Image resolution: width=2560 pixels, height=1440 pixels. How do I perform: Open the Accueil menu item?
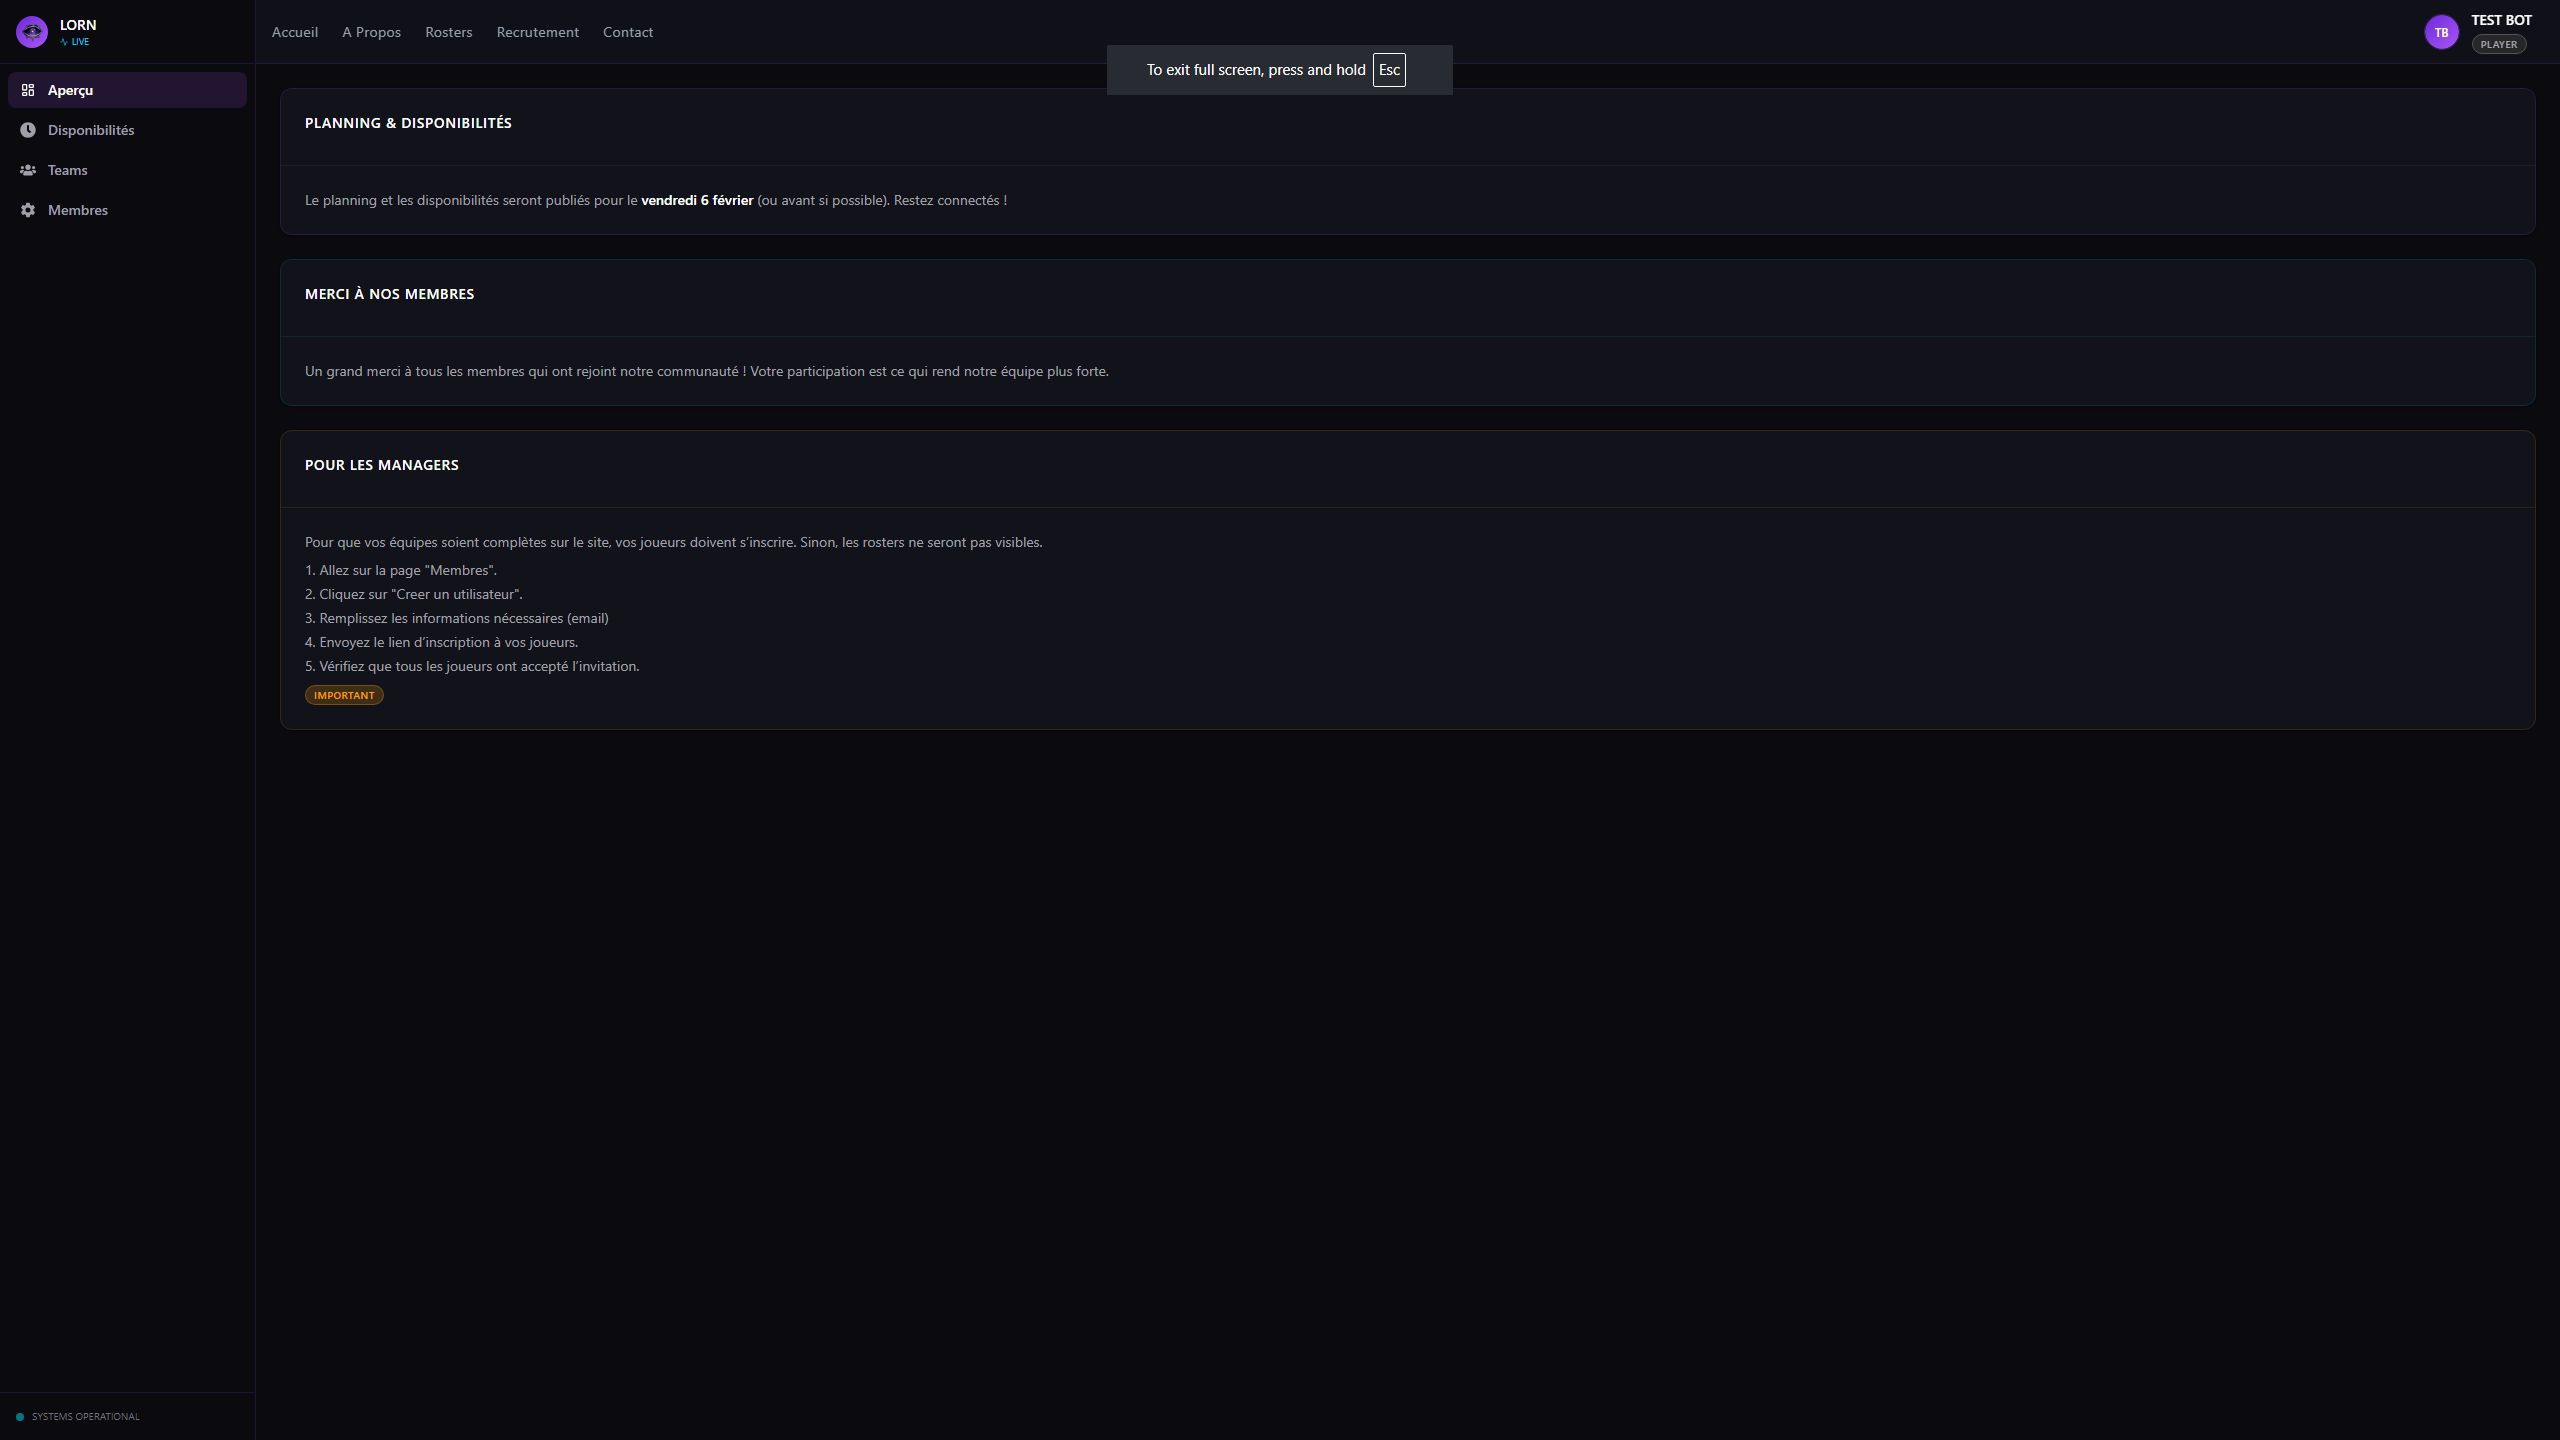(x=294, y=31)
